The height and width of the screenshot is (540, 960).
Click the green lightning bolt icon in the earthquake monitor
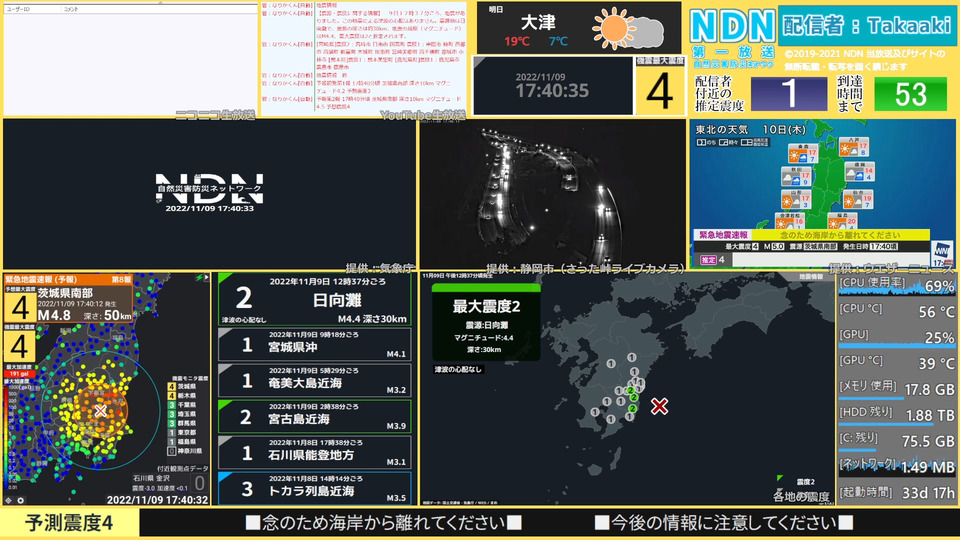[x=198, y=277]
